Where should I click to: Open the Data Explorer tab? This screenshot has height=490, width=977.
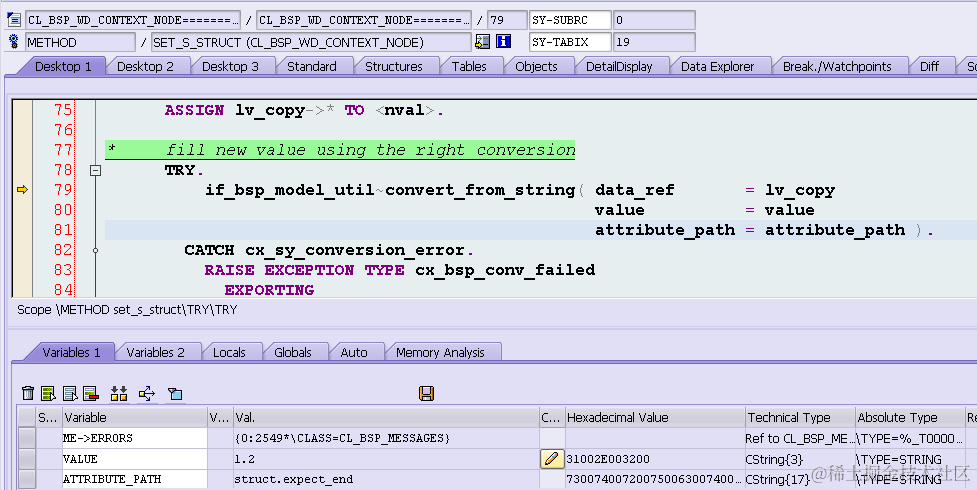717,66
